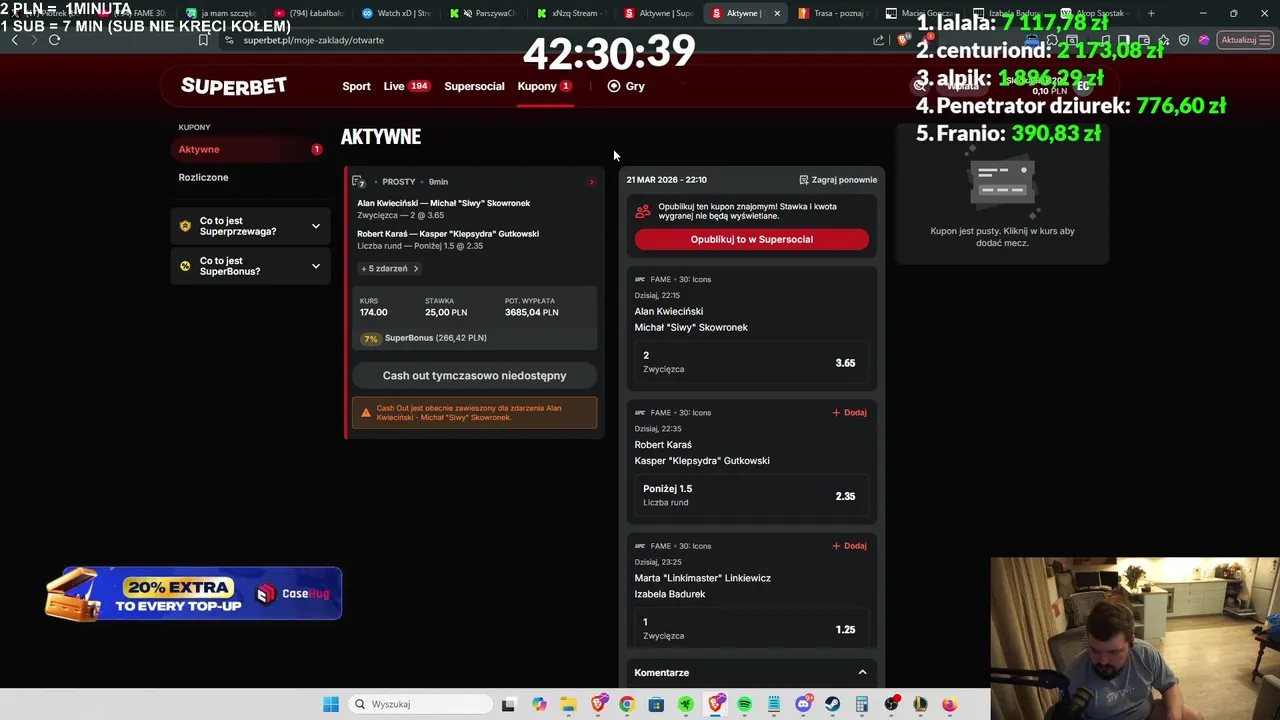Select odds 3.65 for Kwieciński vs Skowronek

point(751,362)
